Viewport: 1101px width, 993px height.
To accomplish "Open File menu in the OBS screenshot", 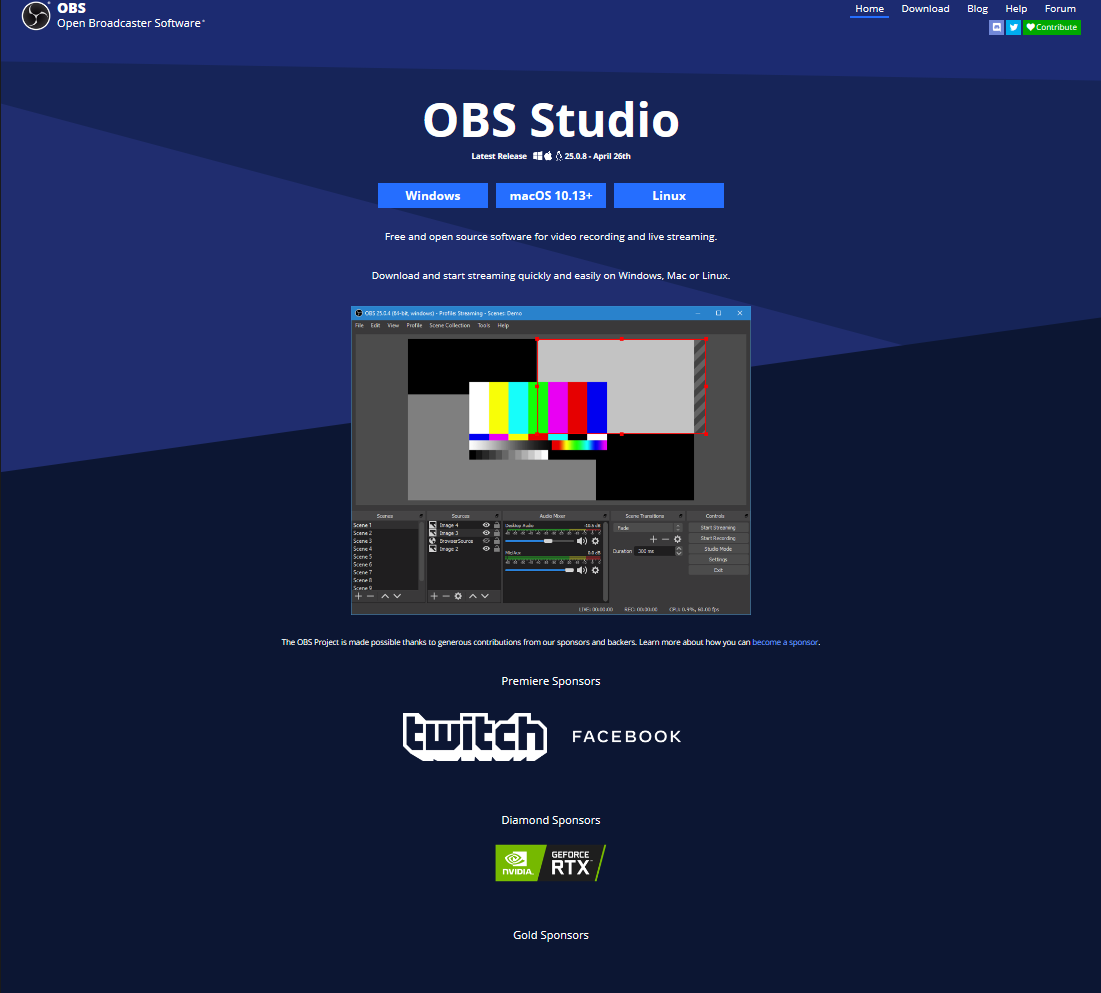I will [359, 326].
